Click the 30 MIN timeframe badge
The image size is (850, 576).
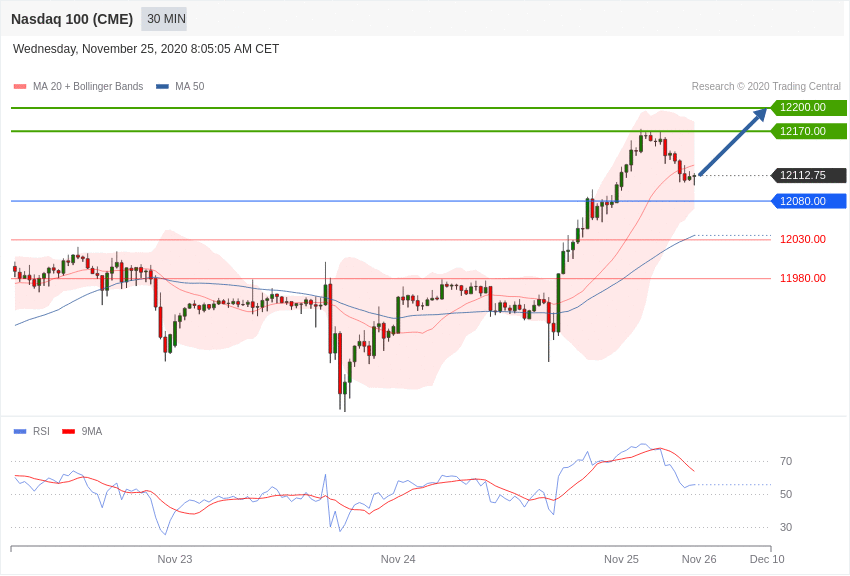point(164,19)
